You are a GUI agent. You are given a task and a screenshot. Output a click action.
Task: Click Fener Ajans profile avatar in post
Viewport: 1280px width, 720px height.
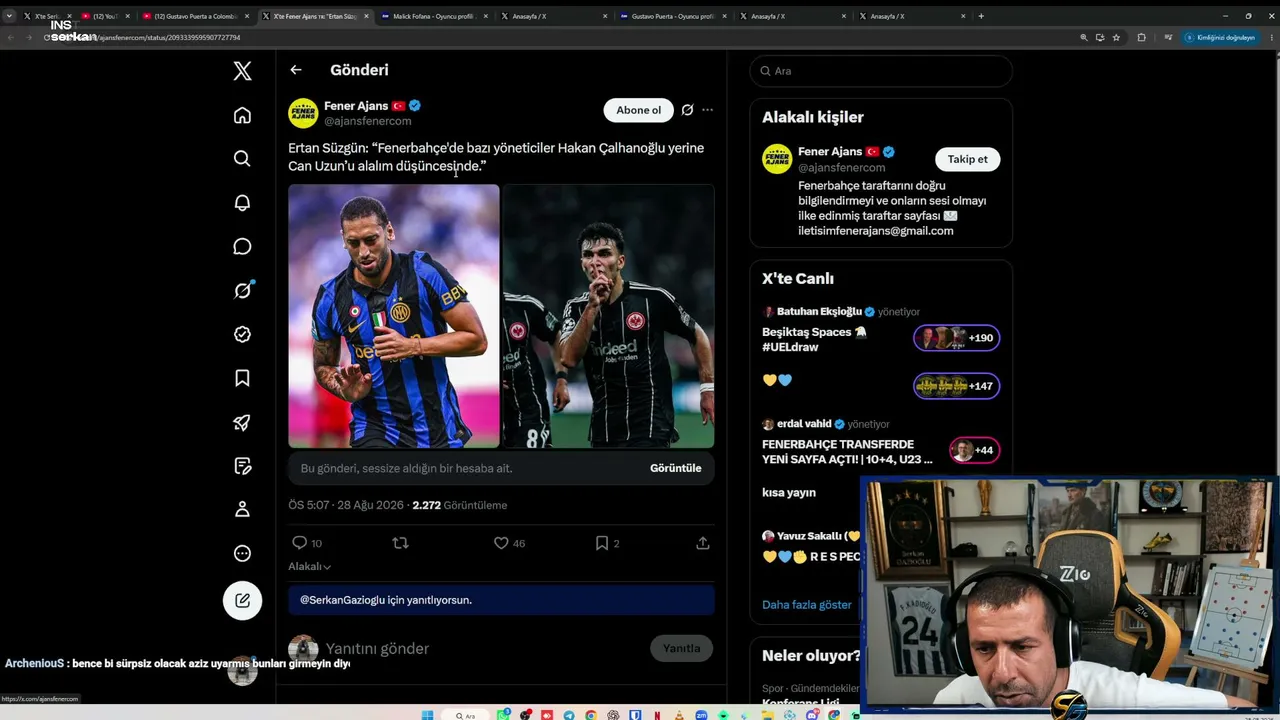point(303,113)
